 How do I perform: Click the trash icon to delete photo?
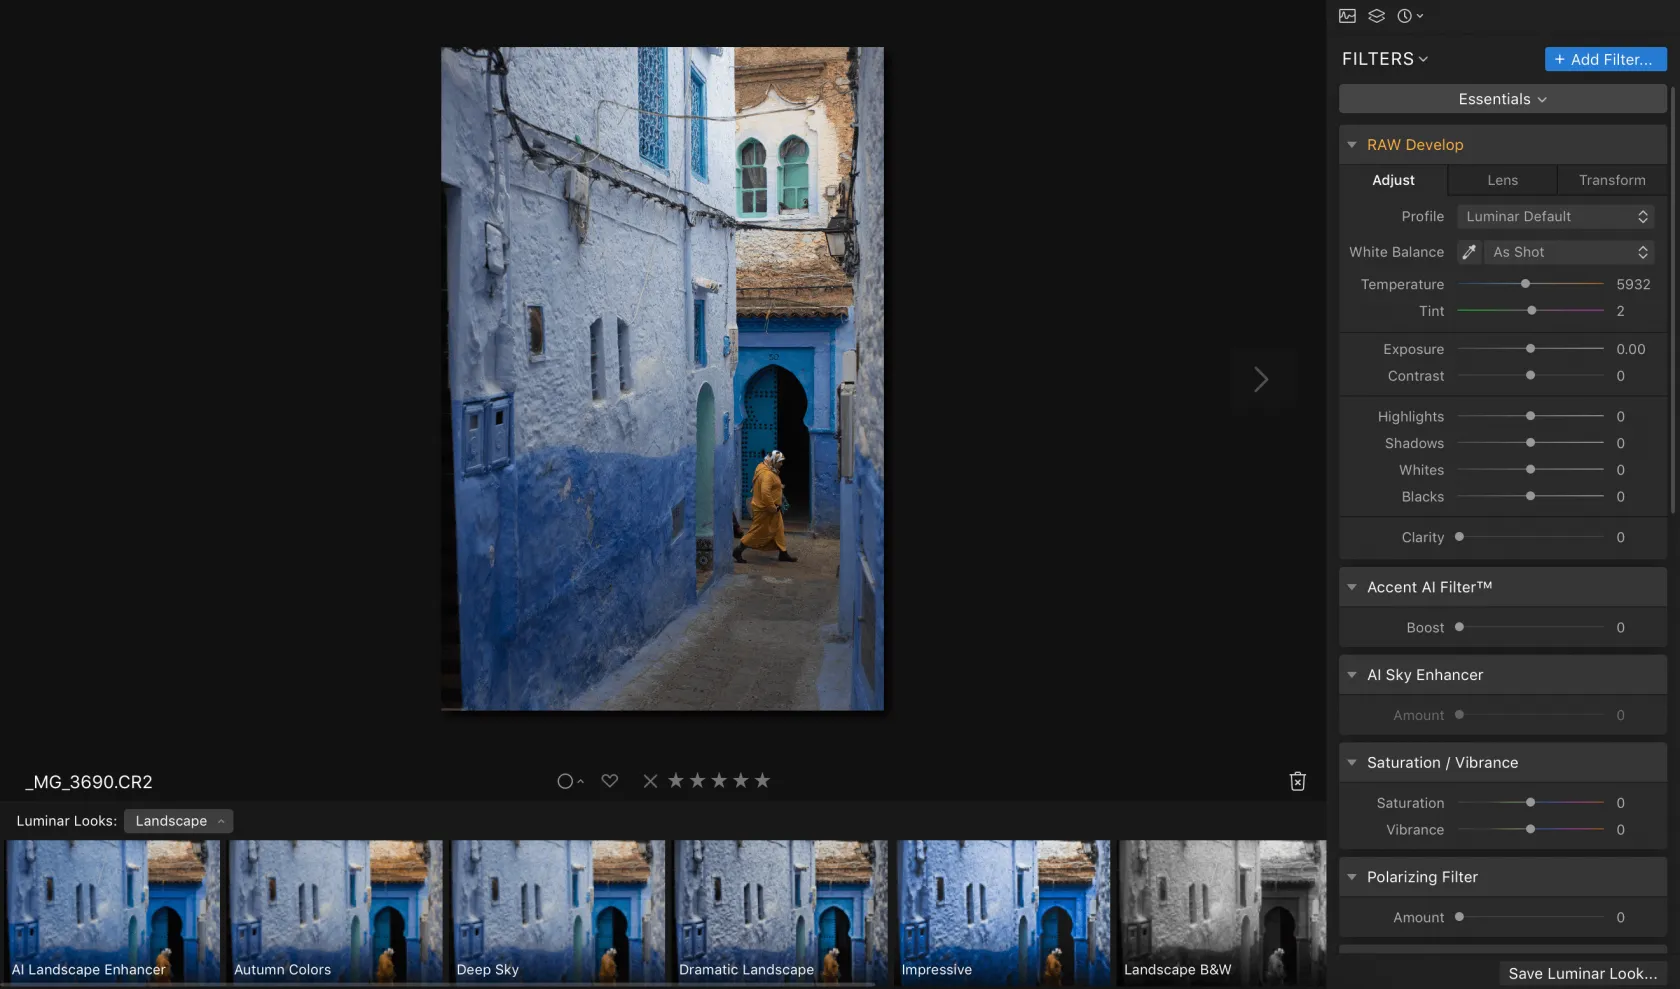click(x=1297, y=781)
